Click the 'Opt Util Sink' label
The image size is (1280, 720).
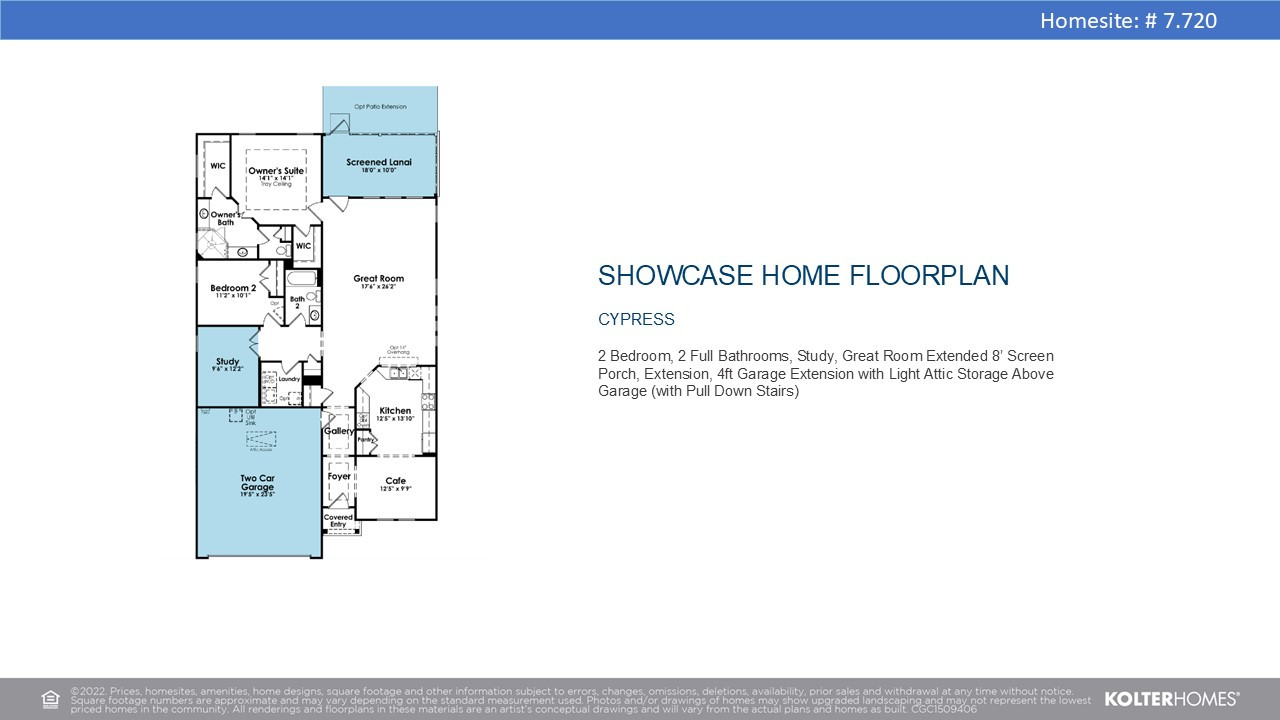click(x=250, y=417)
